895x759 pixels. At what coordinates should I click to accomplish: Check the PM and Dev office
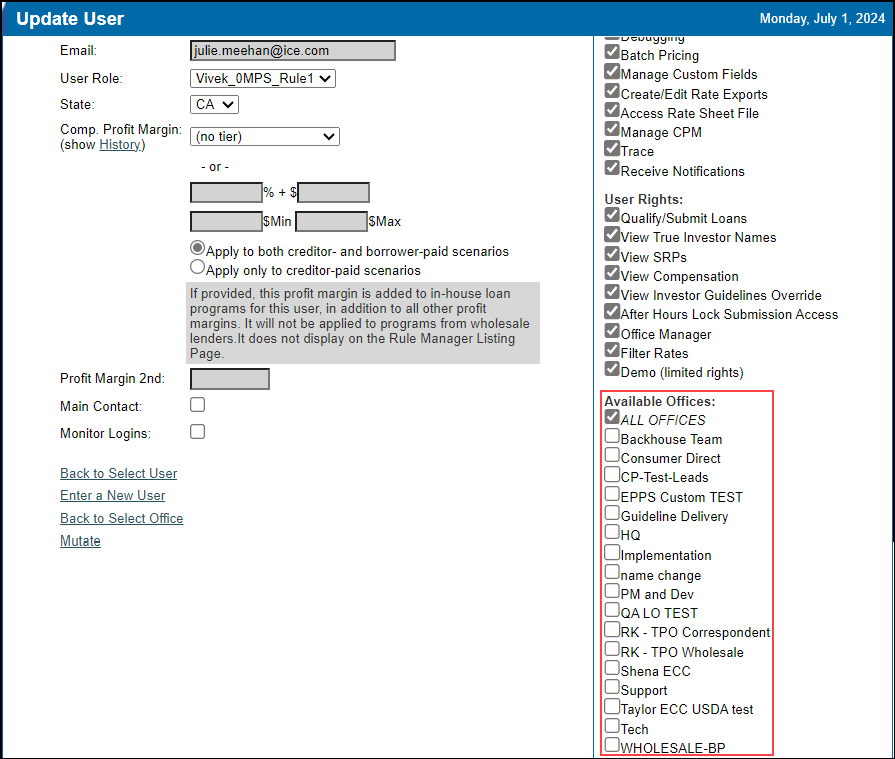612,591
